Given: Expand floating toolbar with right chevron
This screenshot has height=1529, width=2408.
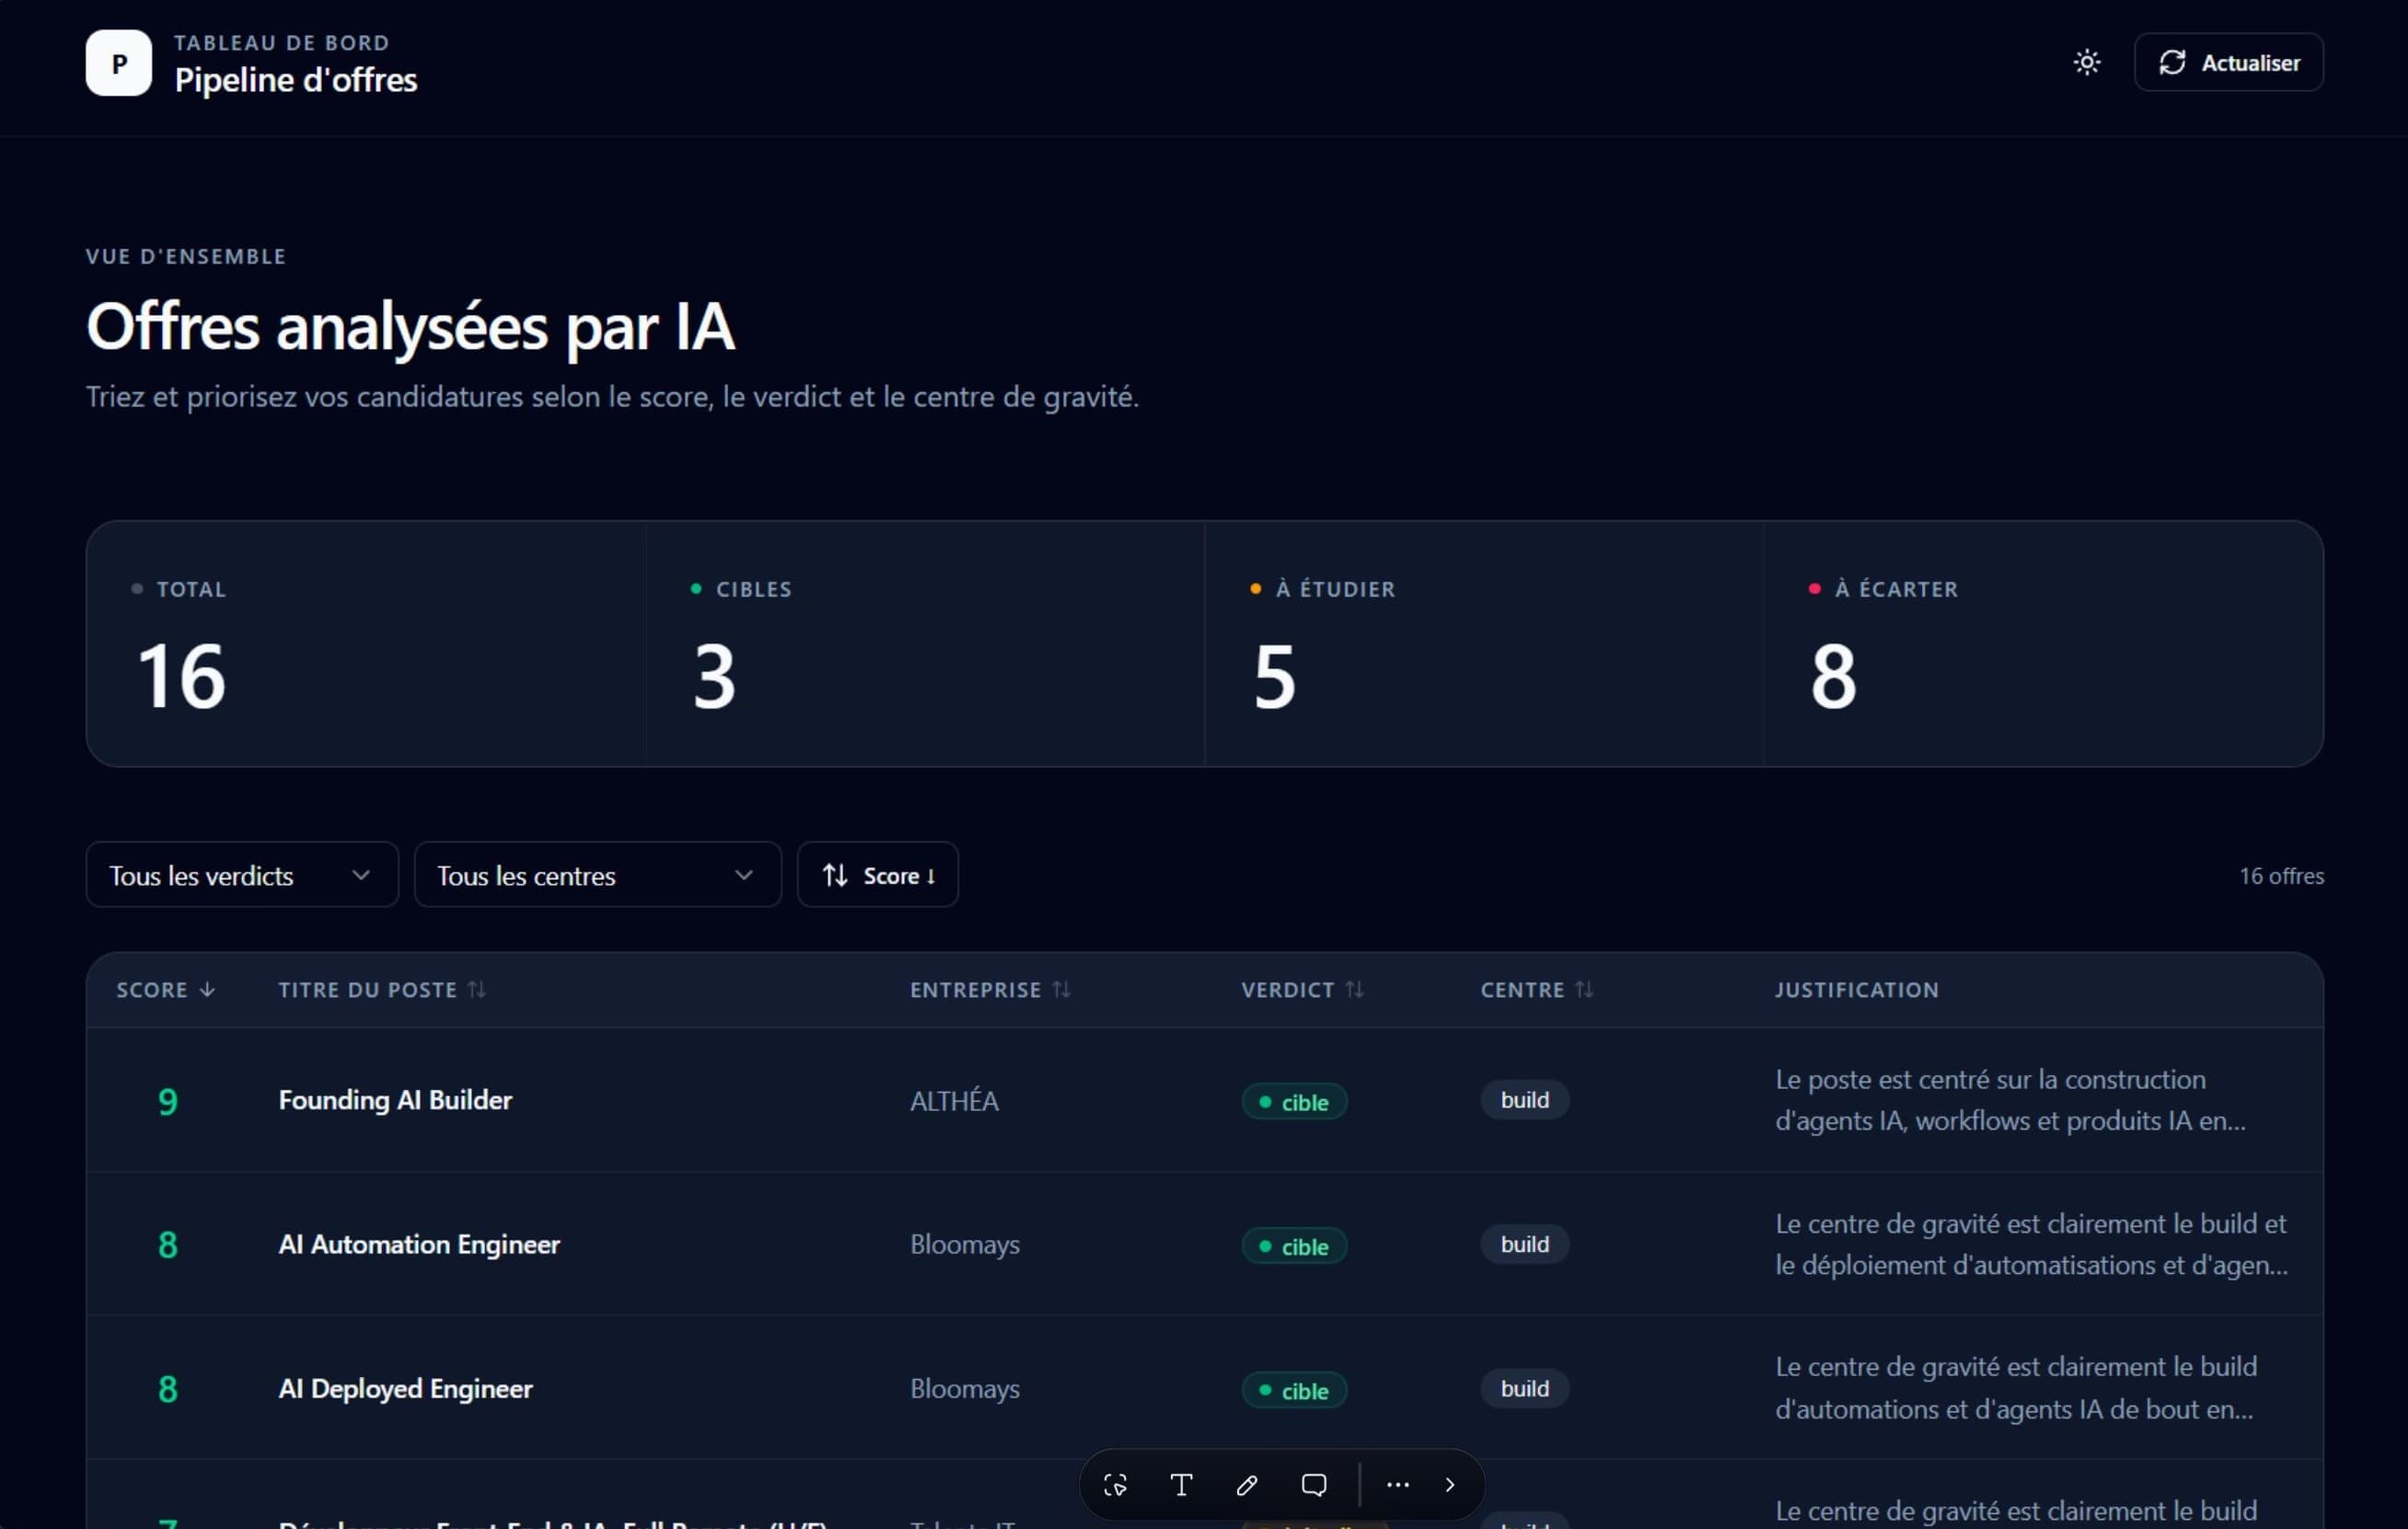Looking at the screenshot, I should pyautogui.click(x=1450, y=1485).
